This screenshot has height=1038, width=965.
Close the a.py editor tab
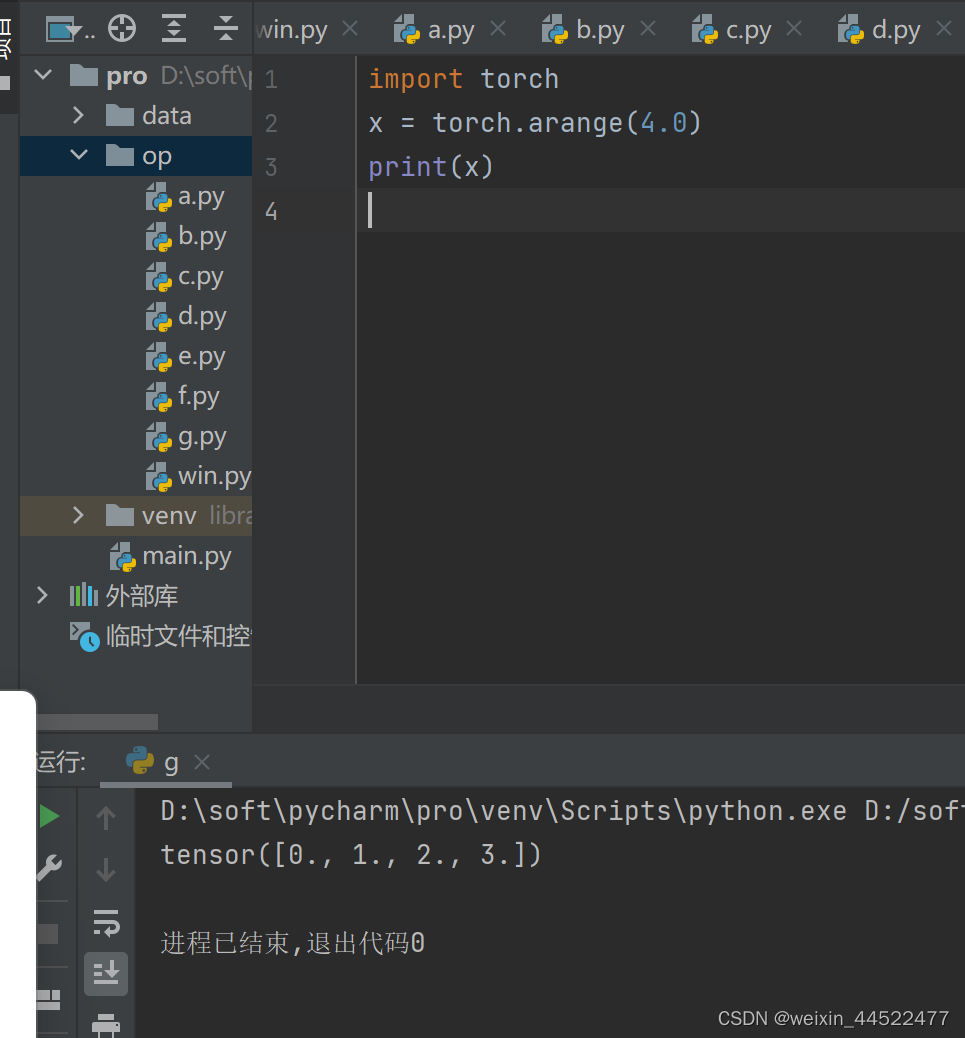click(x=498, y=28)
